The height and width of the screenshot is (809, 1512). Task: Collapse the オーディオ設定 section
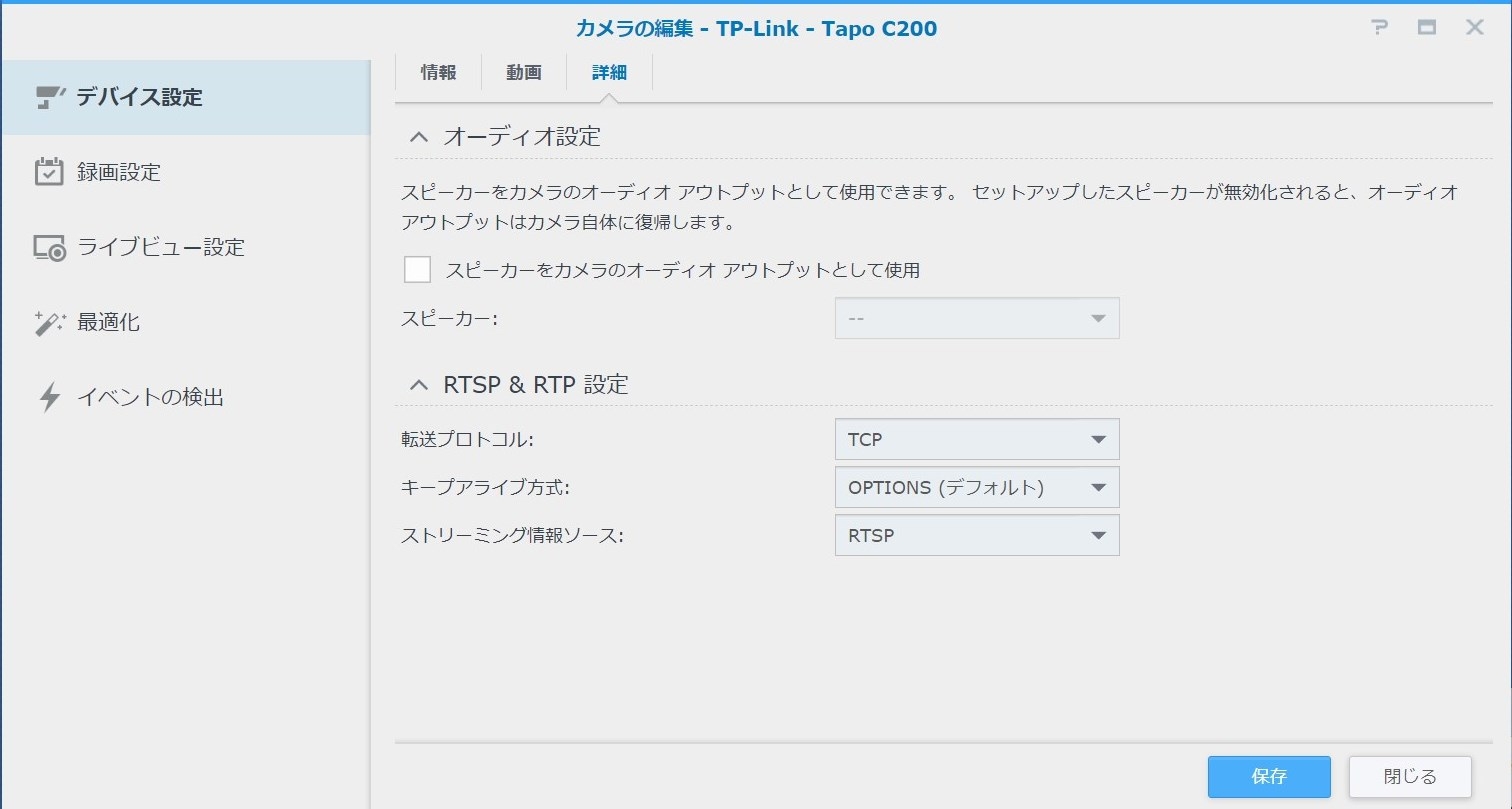click(419, 137)
